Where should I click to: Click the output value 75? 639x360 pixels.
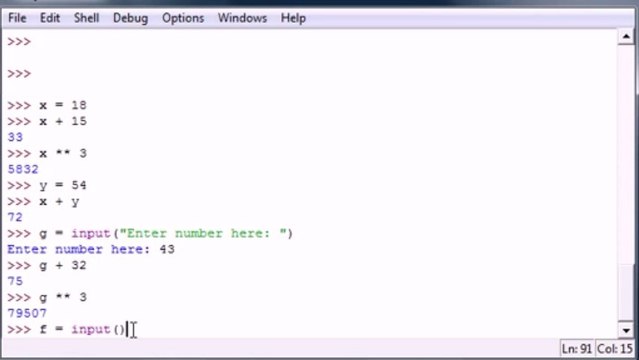15,281
